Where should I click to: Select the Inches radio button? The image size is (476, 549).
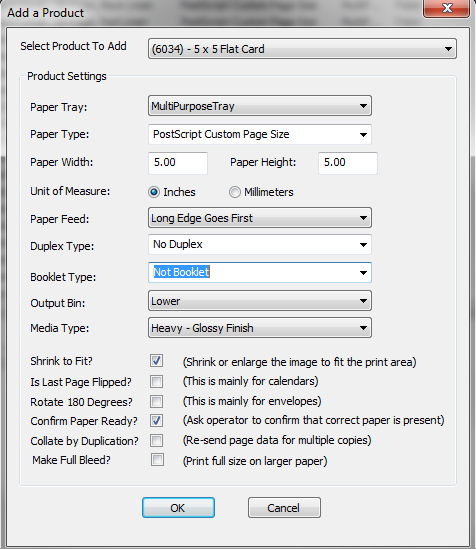(154, 192)
